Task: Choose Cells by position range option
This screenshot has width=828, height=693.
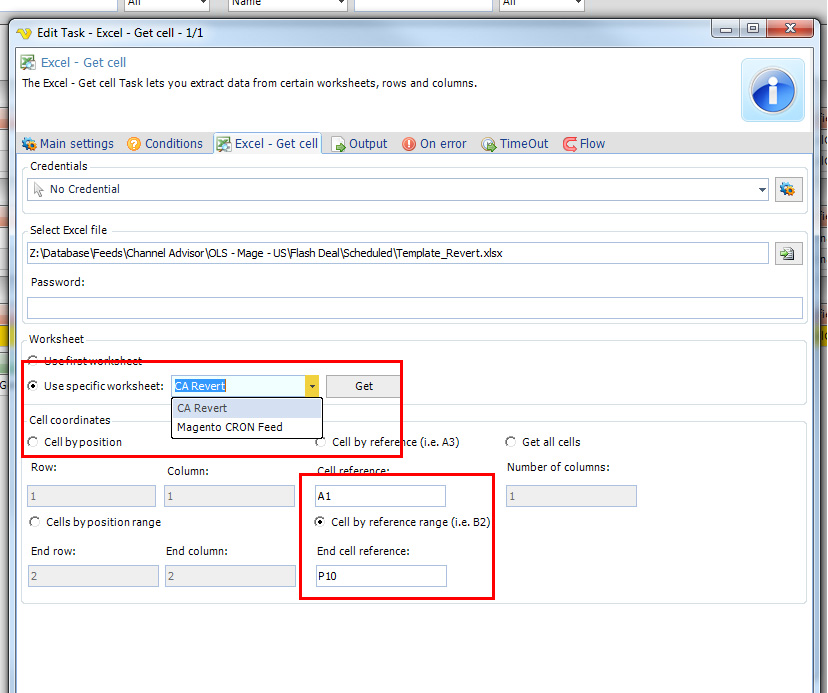Action: point(36,522)
